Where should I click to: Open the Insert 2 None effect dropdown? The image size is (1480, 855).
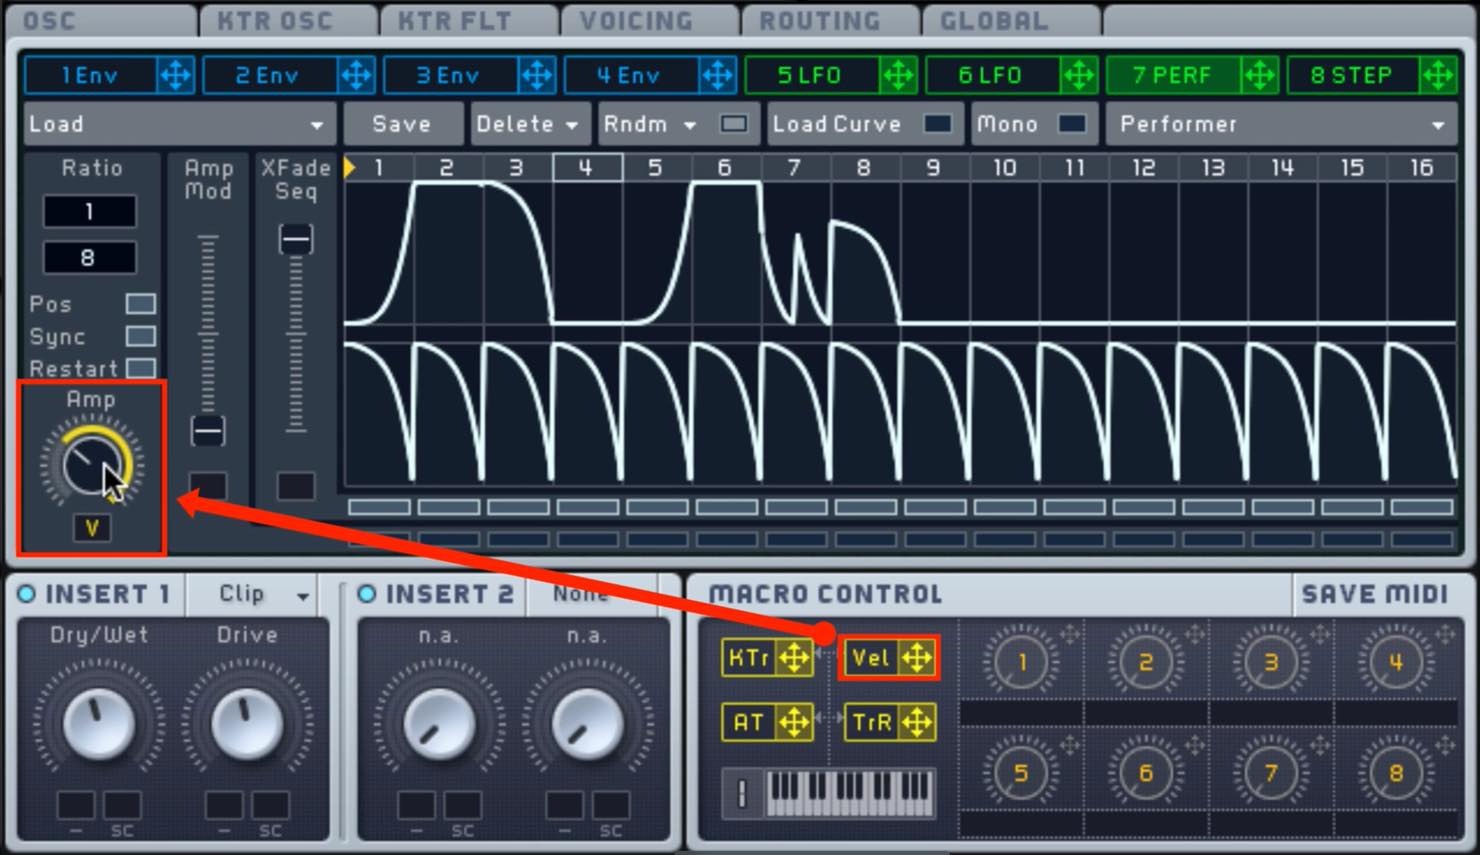click(x=593, y=594)
